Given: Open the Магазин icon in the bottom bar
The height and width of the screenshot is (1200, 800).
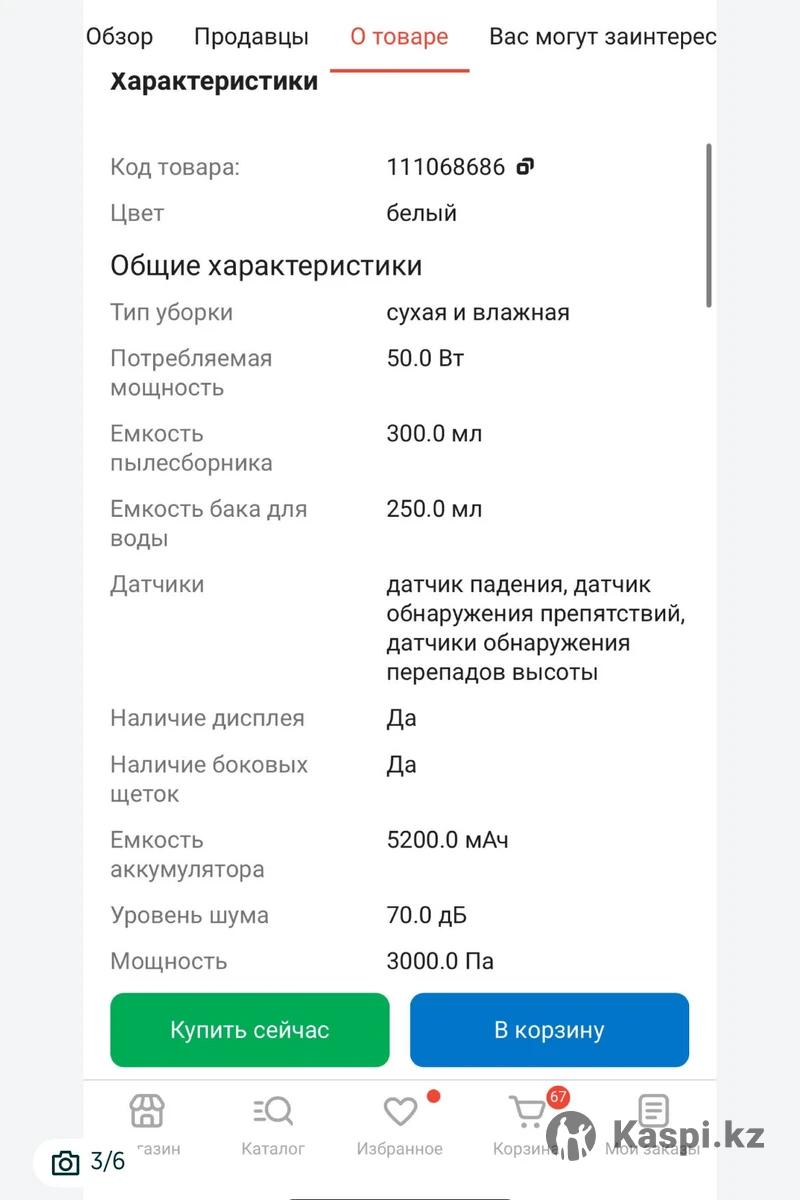Looking at the screenshot, I should coord(147,1111).
